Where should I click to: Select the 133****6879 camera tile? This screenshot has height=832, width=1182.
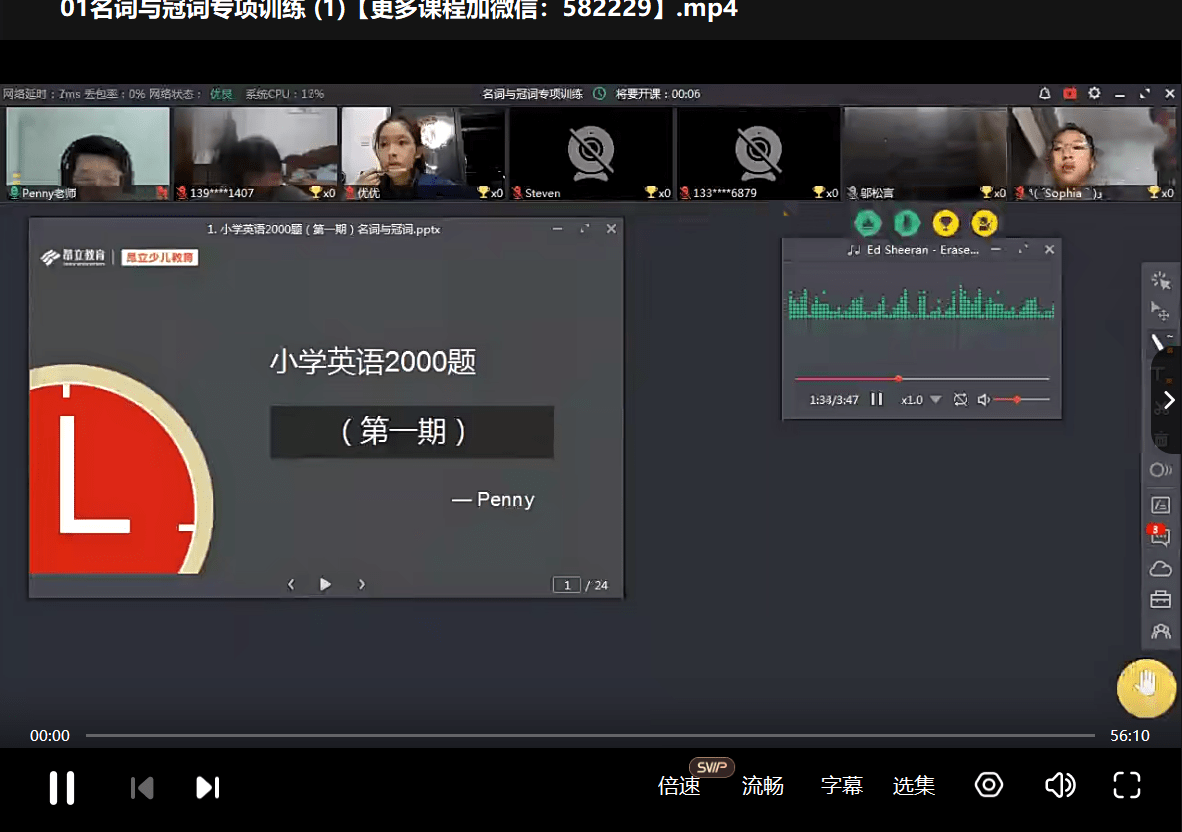tap(758, 154)
